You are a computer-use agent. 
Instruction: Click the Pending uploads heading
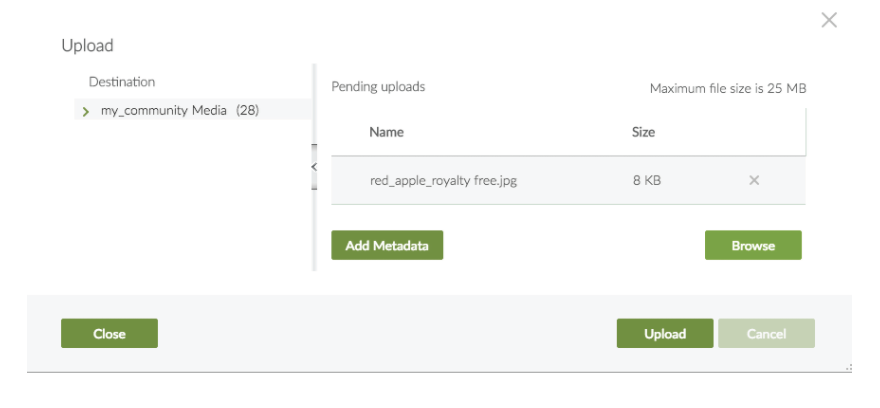click(378, 87)
